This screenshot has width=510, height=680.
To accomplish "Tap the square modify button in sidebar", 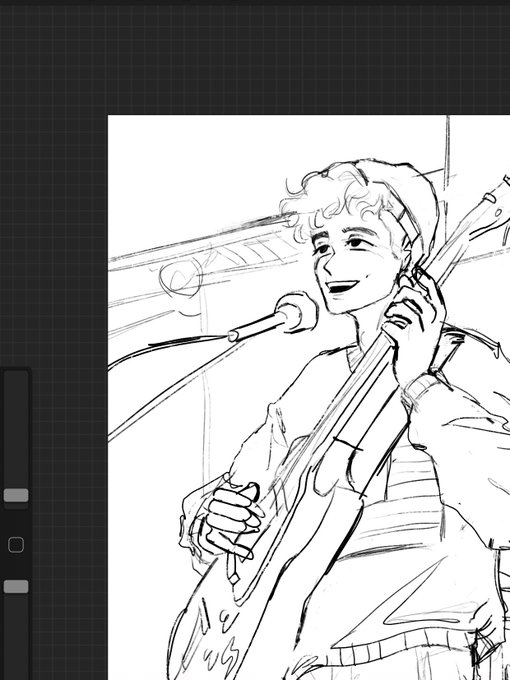I will pyautogui.click(x=16, y=545).
